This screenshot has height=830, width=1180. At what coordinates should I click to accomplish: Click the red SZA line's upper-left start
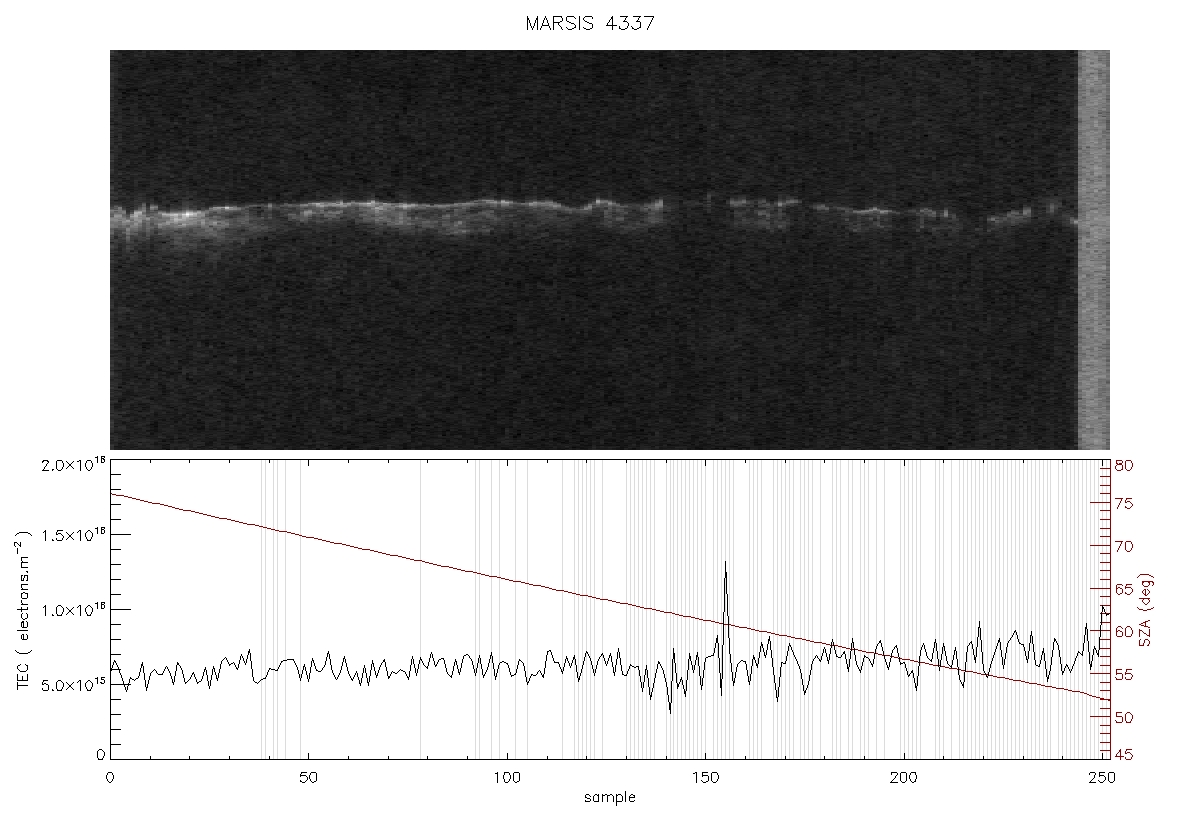click(113, 494)
